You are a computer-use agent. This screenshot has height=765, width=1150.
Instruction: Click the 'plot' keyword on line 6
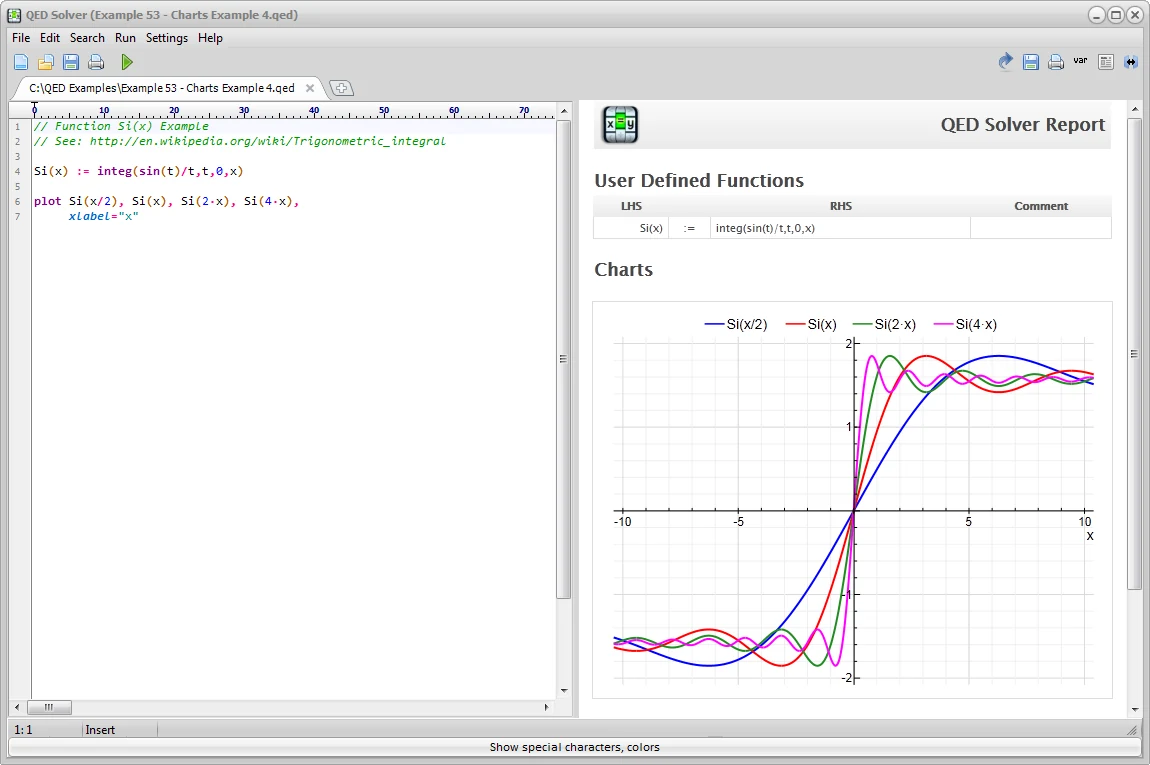(48, 201)
